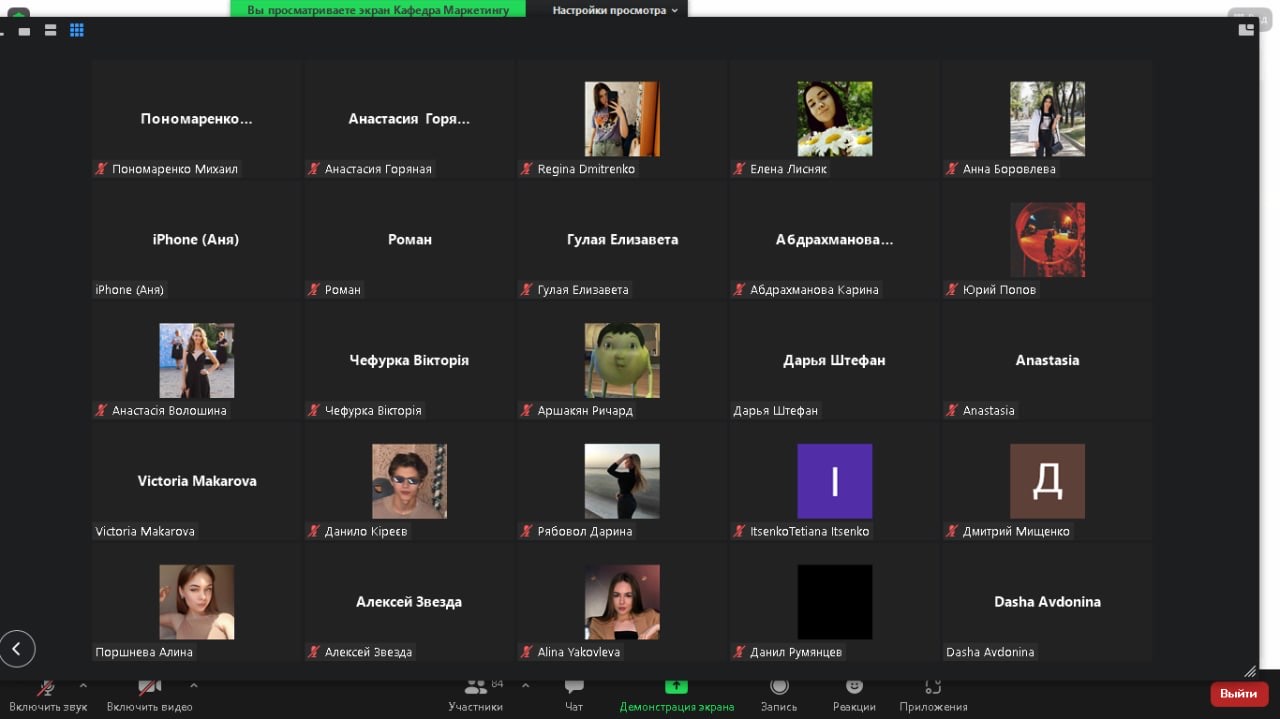Open the Настройки просмотра view options dropdown
1280x719 pixels.
click(x=615, y=10)
